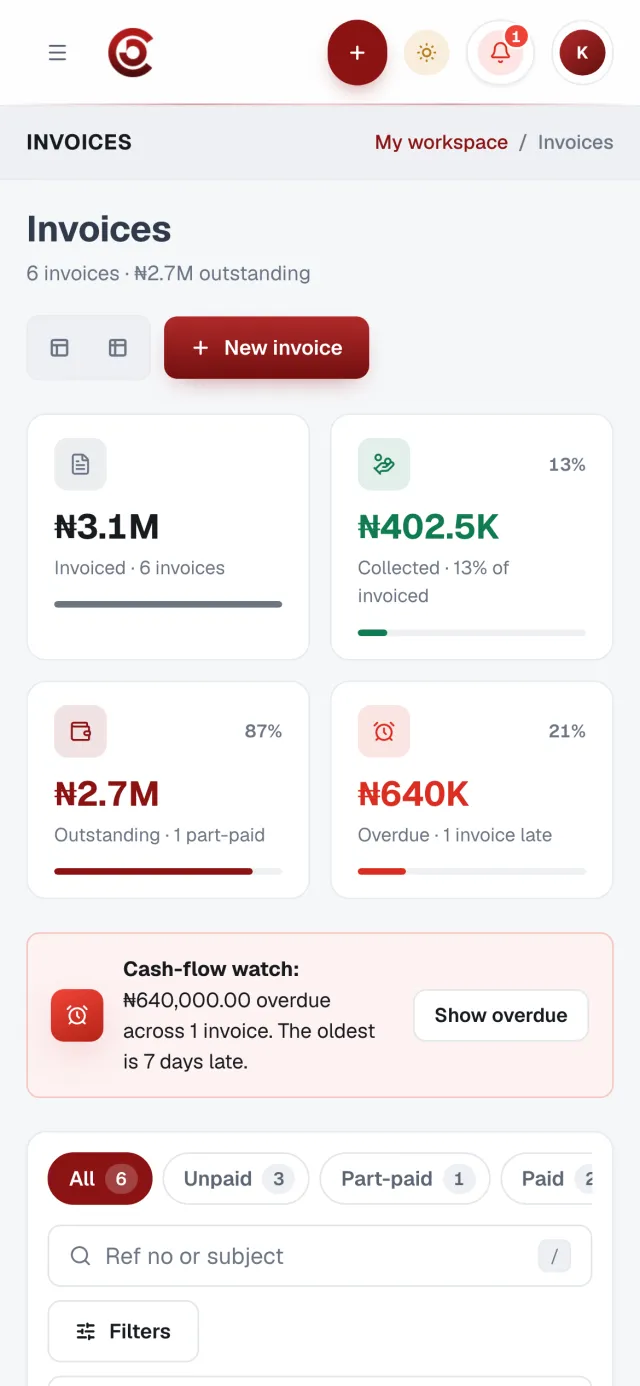Viewport: 640px width, 1386px height.
Task: Select the Part-paid filter tab
Action: pyautogui.click(x=405, y=1179)
